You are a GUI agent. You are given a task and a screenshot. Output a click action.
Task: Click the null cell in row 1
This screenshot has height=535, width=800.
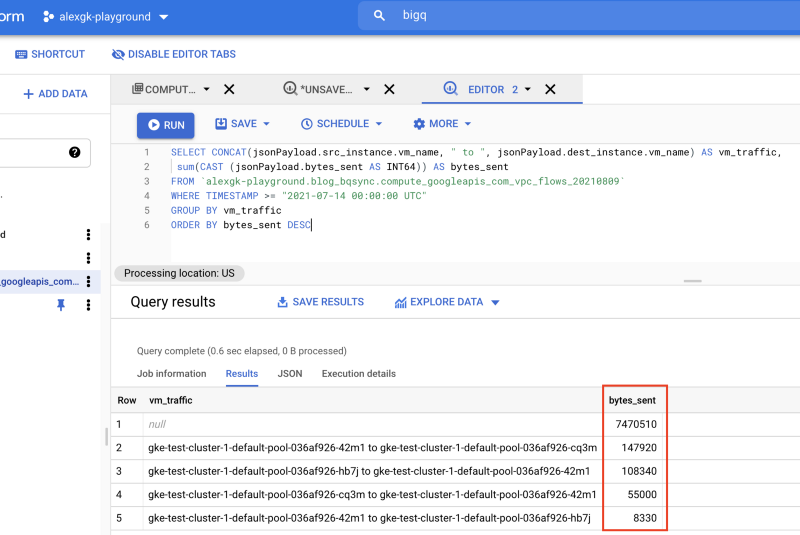click(157, 424)
